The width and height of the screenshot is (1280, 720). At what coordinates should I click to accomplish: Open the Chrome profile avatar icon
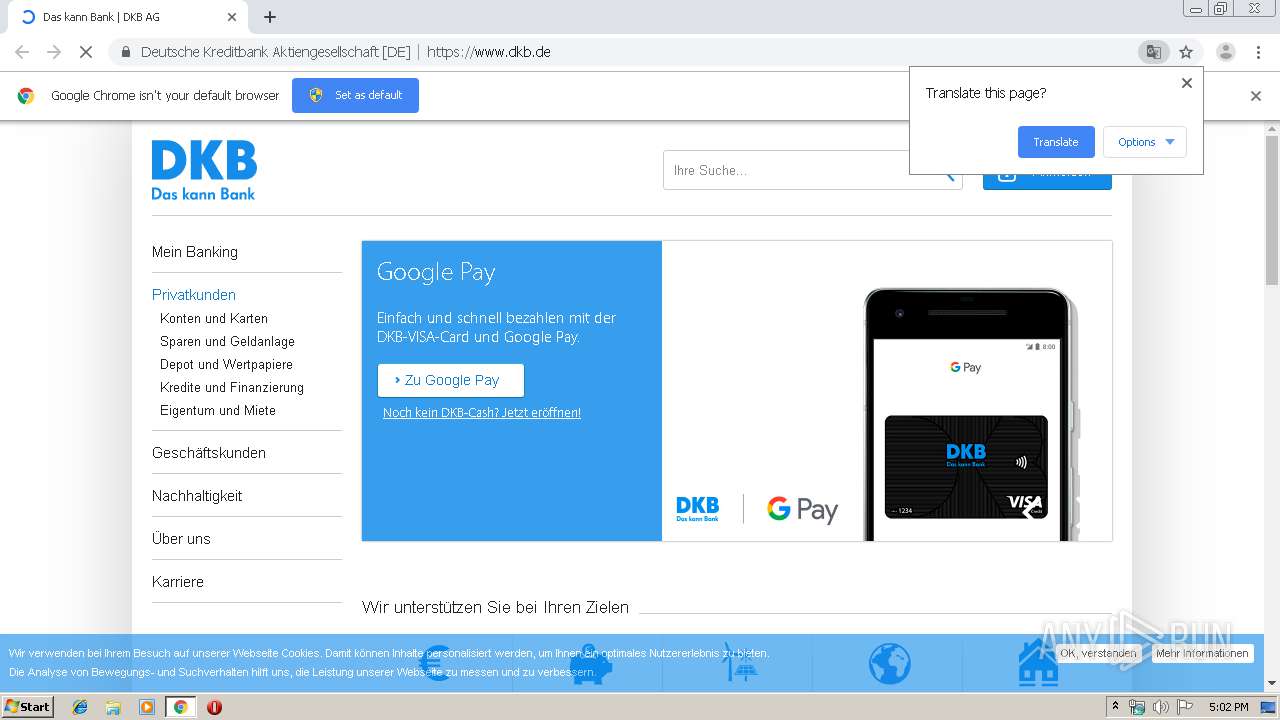coord(1225,52)
